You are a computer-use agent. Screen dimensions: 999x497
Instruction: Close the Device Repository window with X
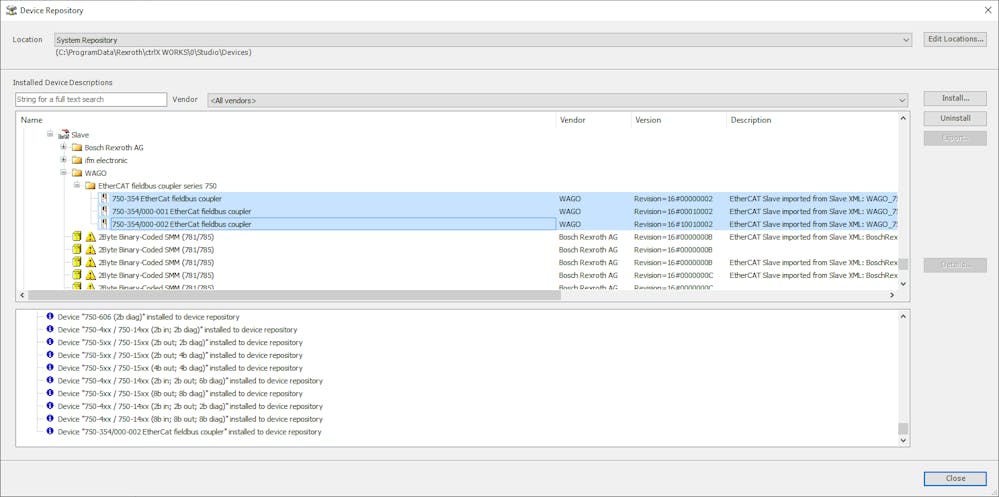(x=987, y=10)
